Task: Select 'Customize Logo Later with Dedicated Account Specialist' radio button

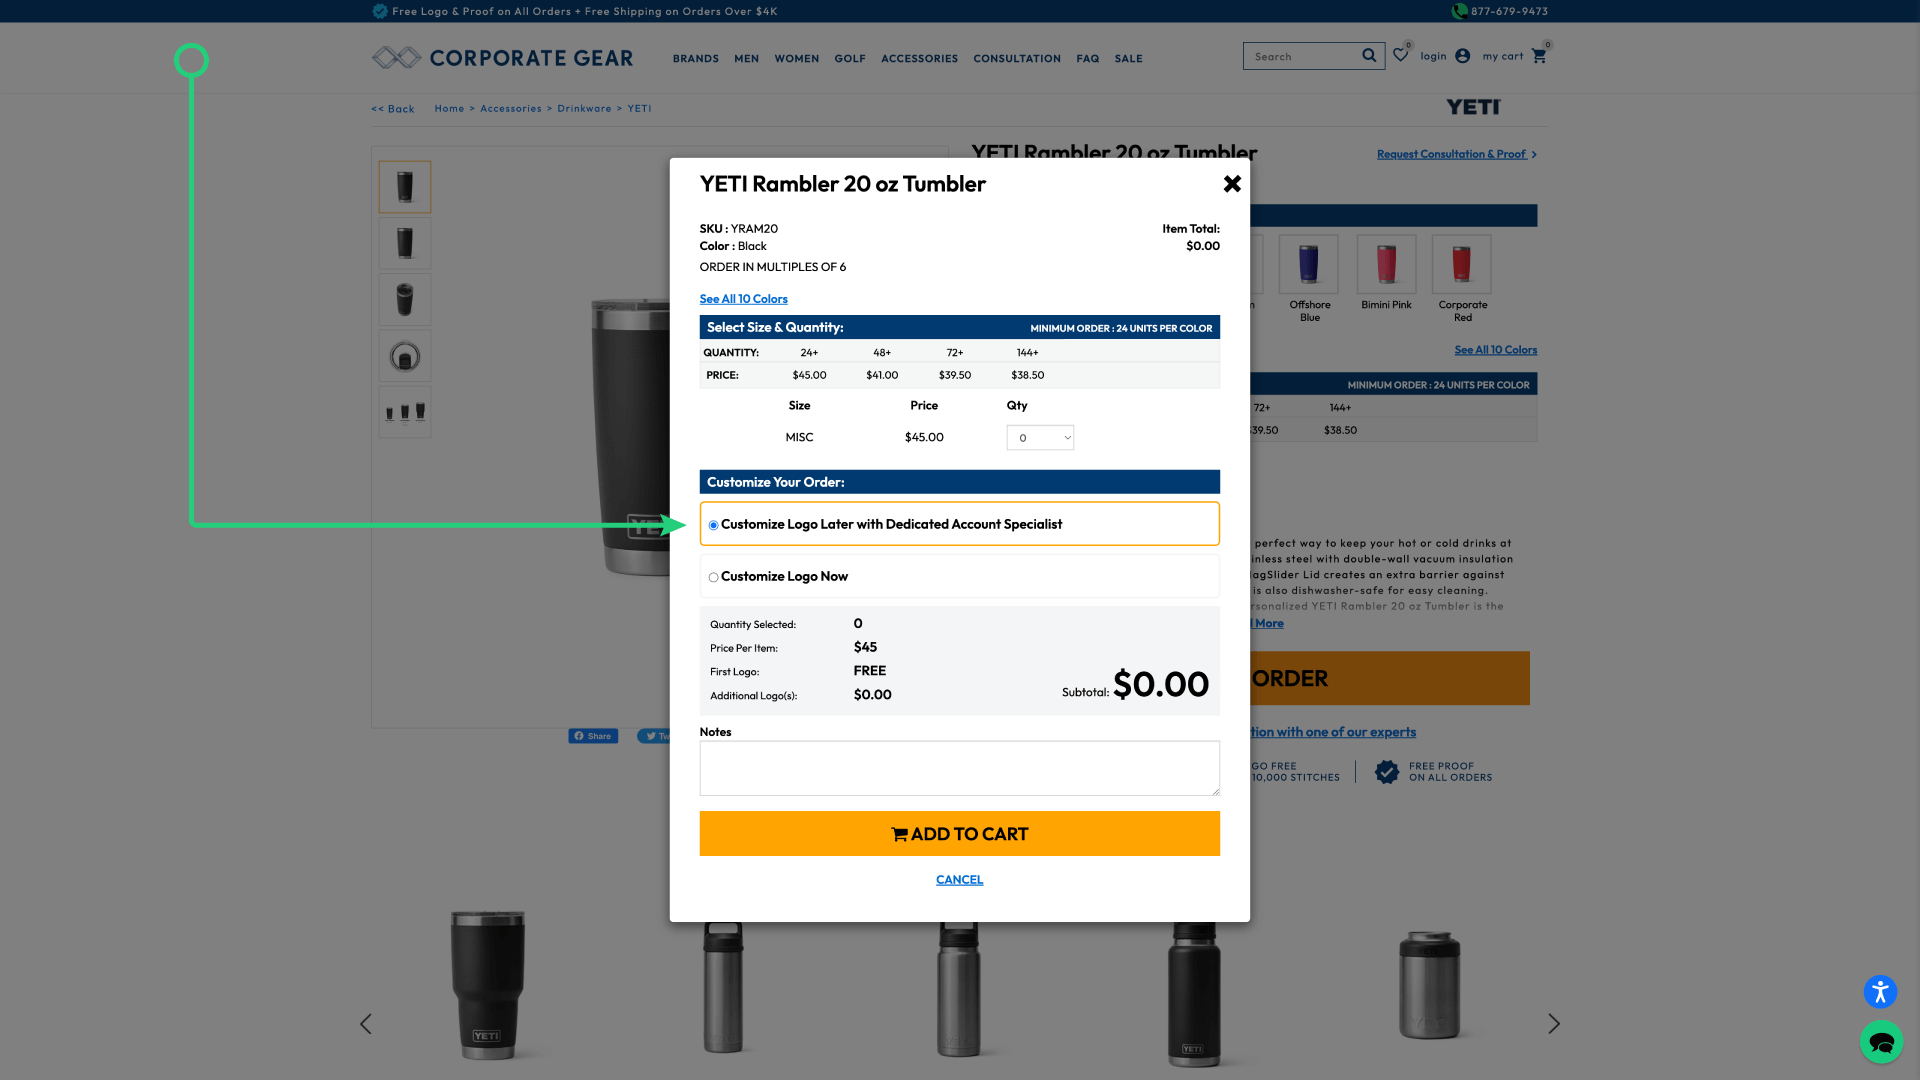Action: point(713,525)
